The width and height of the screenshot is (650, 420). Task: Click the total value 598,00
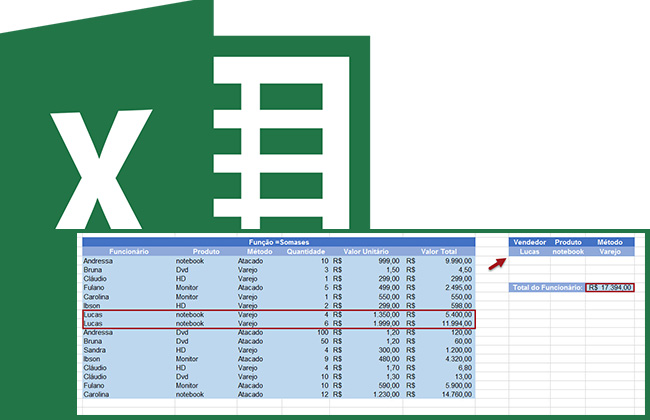click(x=462, y=306)
